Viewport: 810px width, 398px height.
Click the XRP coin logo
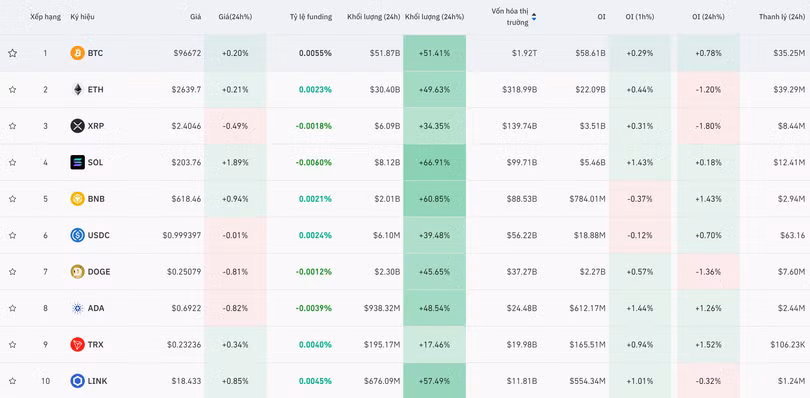tap(77, 126)
